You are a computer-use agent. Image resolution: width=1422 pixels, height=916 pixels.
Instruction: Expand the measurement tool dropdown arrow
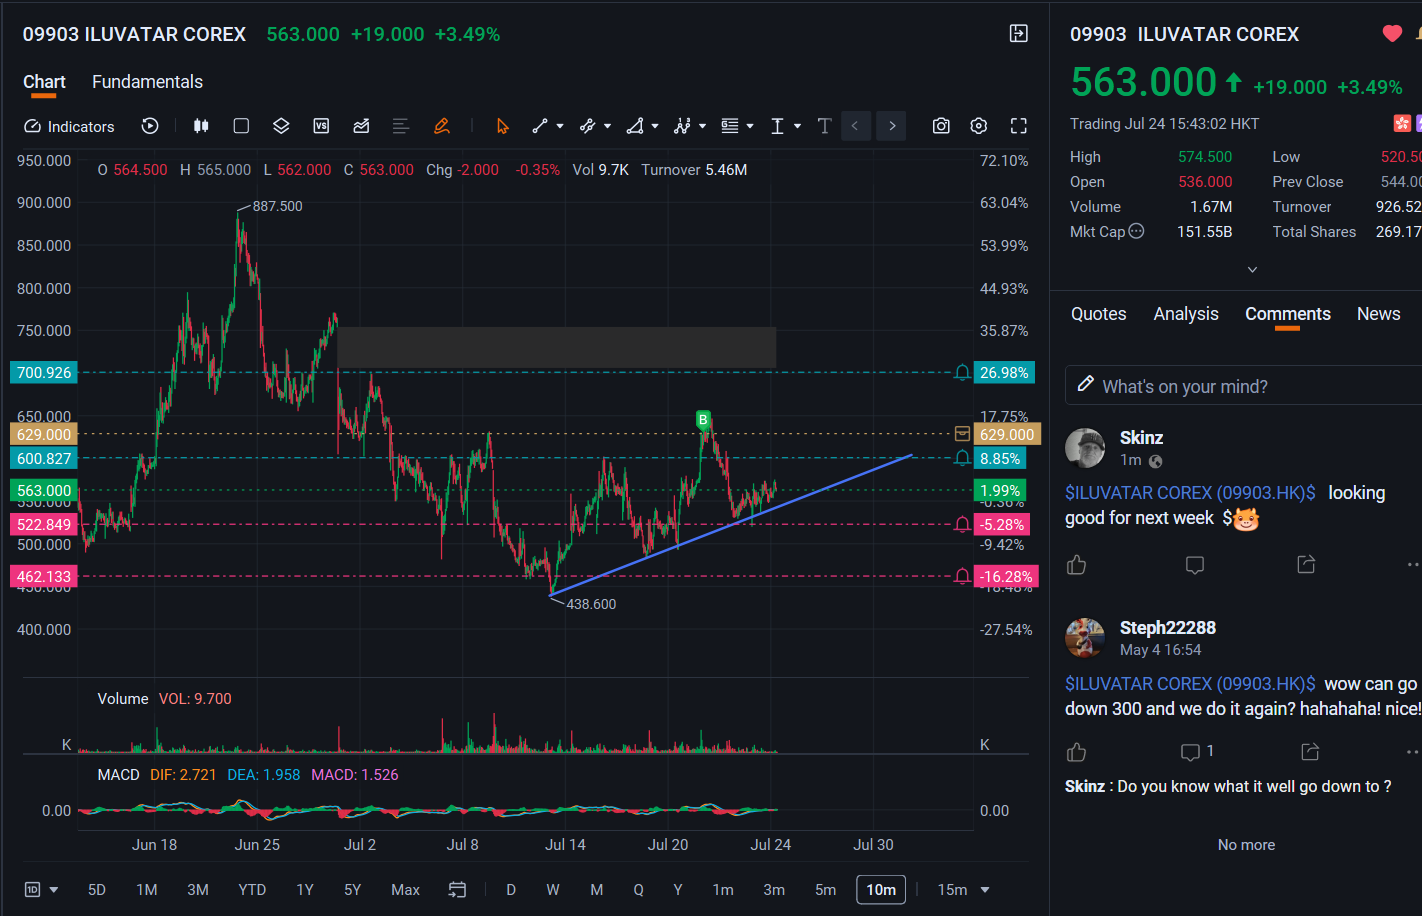coord(797,126)
